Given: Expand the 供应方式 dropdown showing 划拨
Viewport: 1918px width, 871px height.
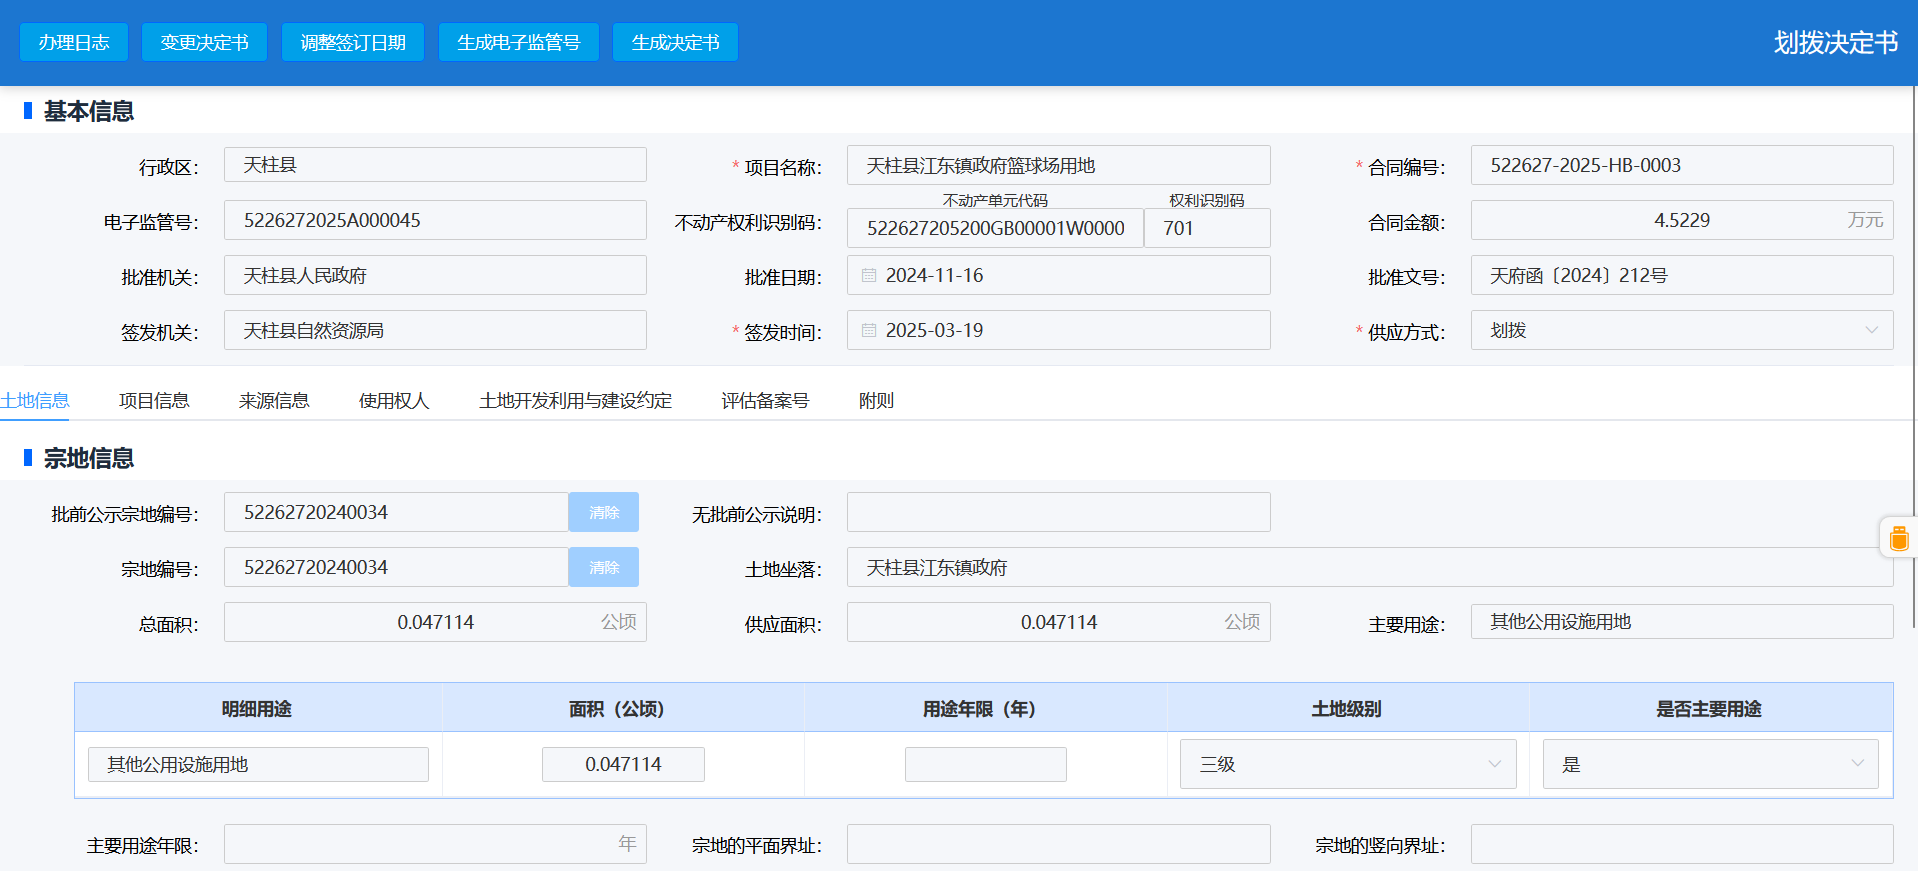Looking at the screenshot, I should [1682, 330].
